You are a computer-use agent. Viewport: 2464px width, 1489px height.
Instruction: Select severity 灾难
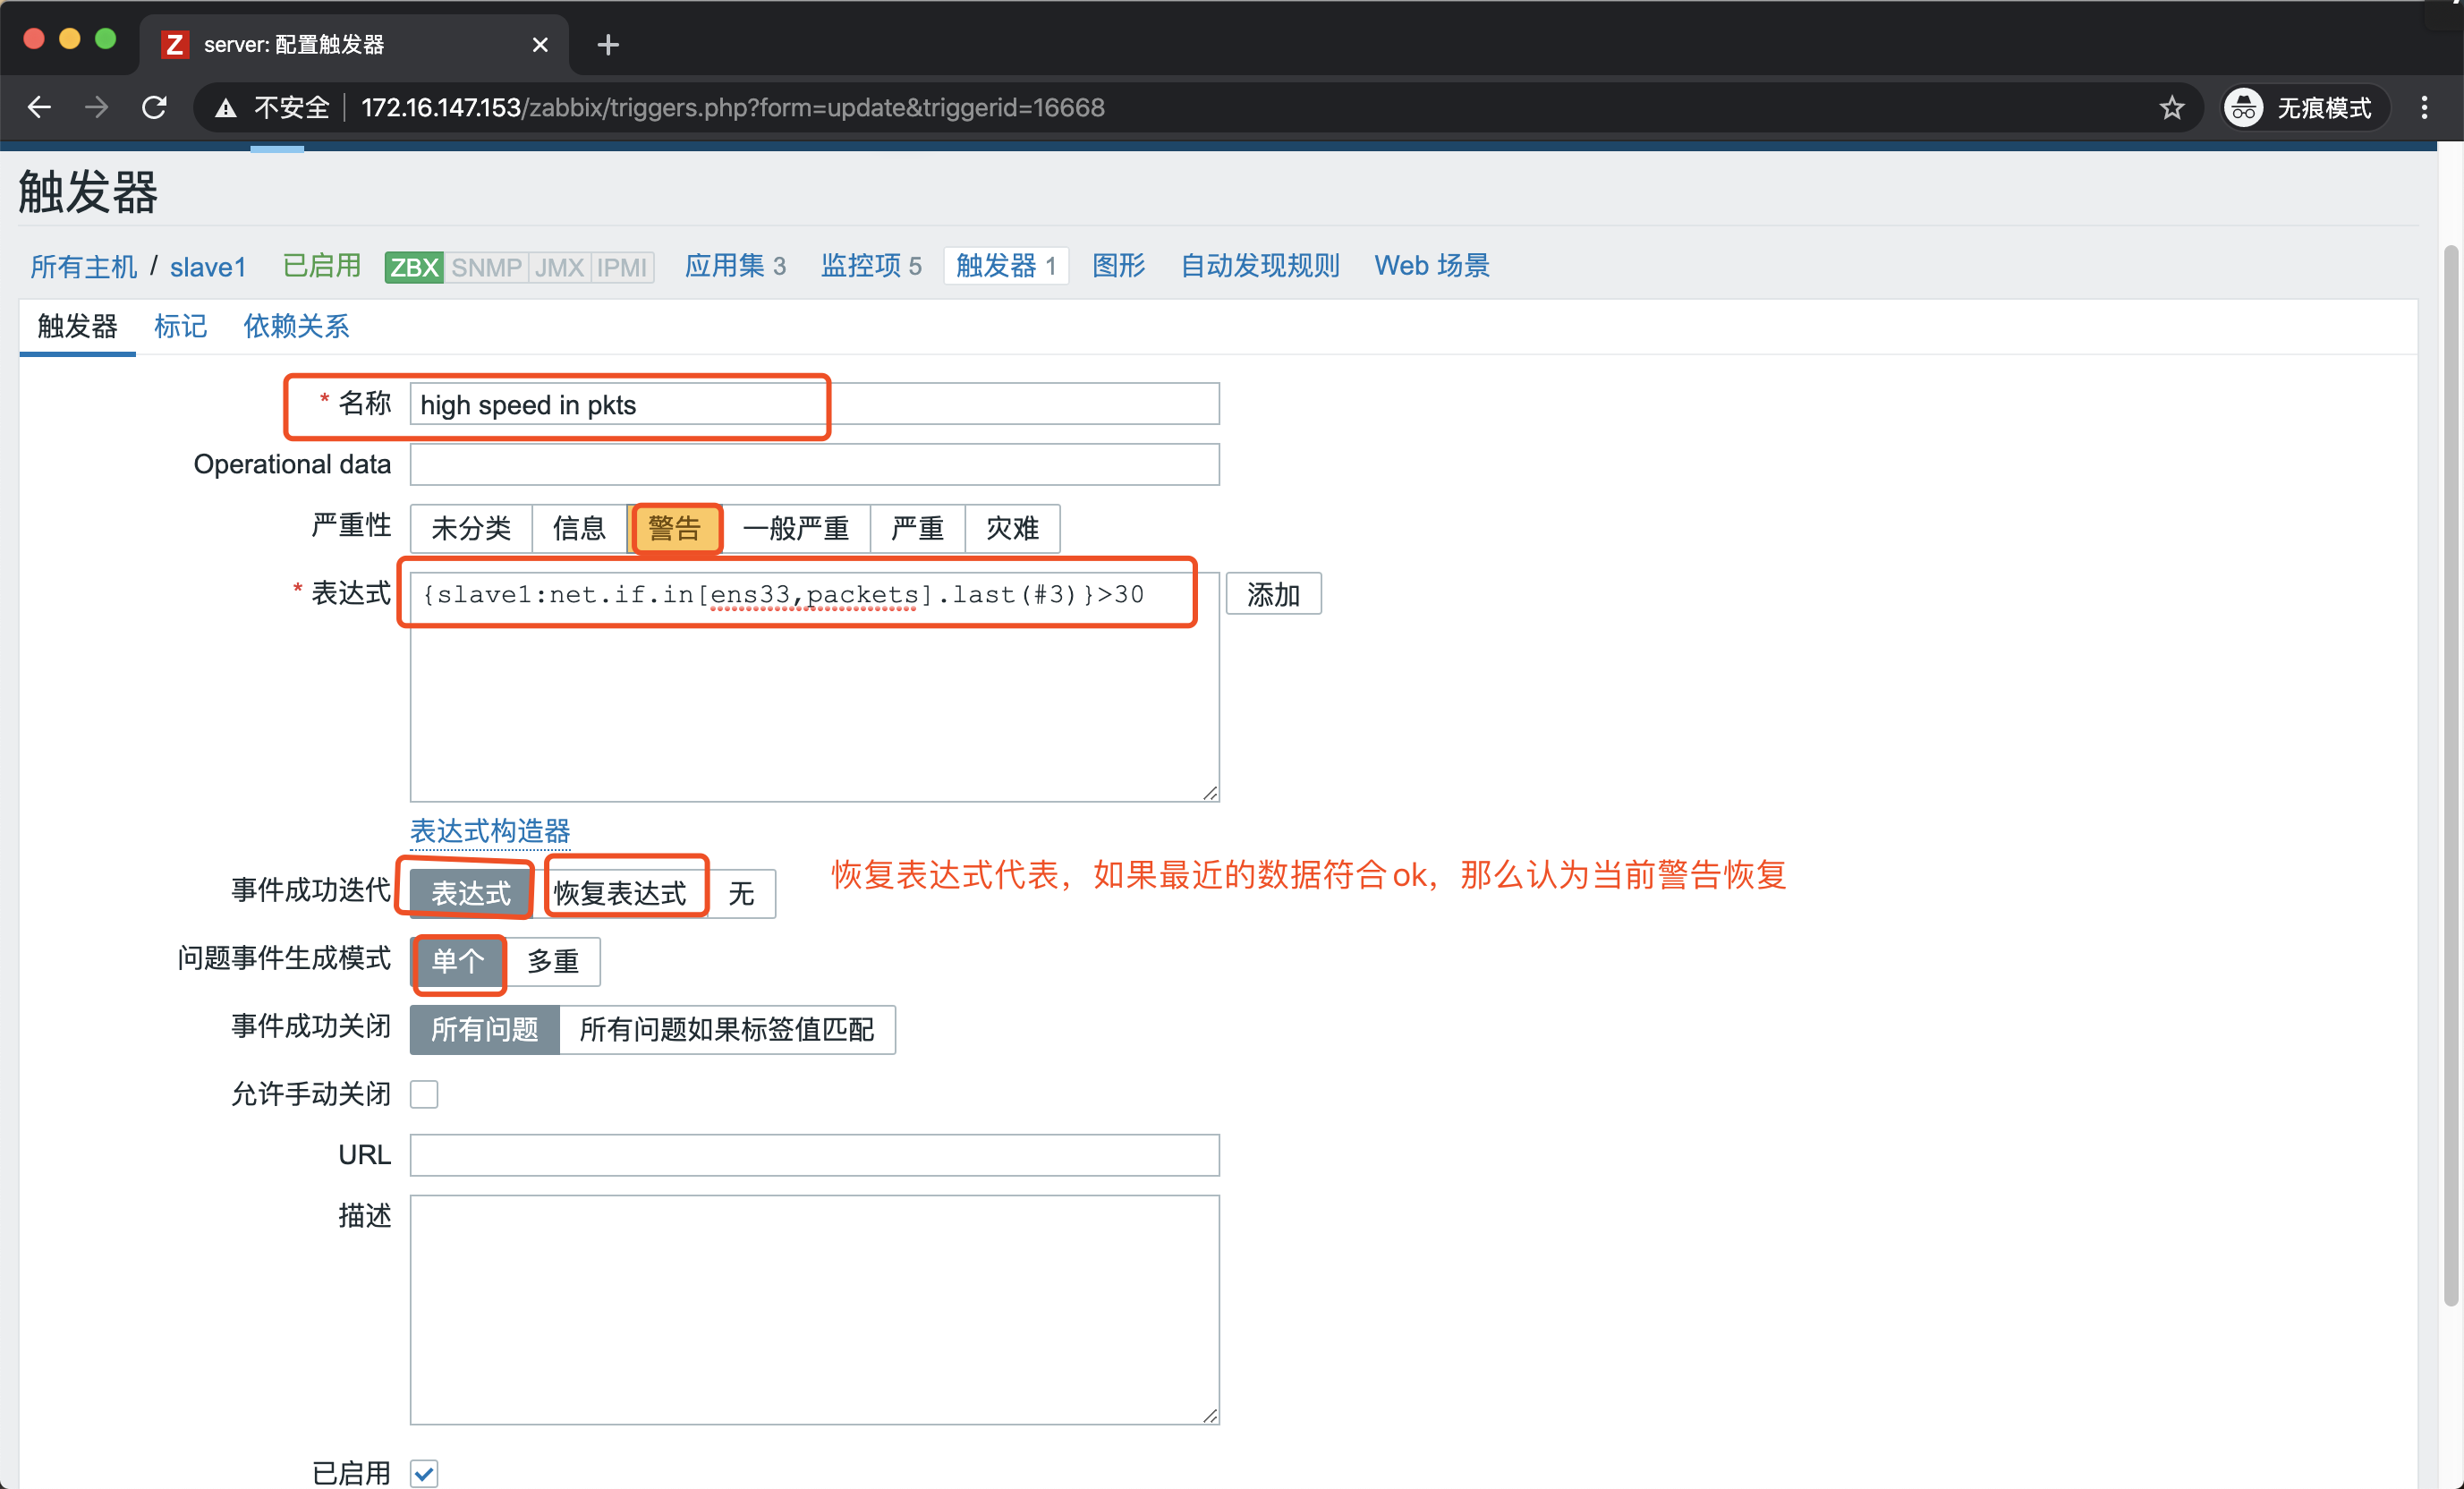[x=1012, y=528]
